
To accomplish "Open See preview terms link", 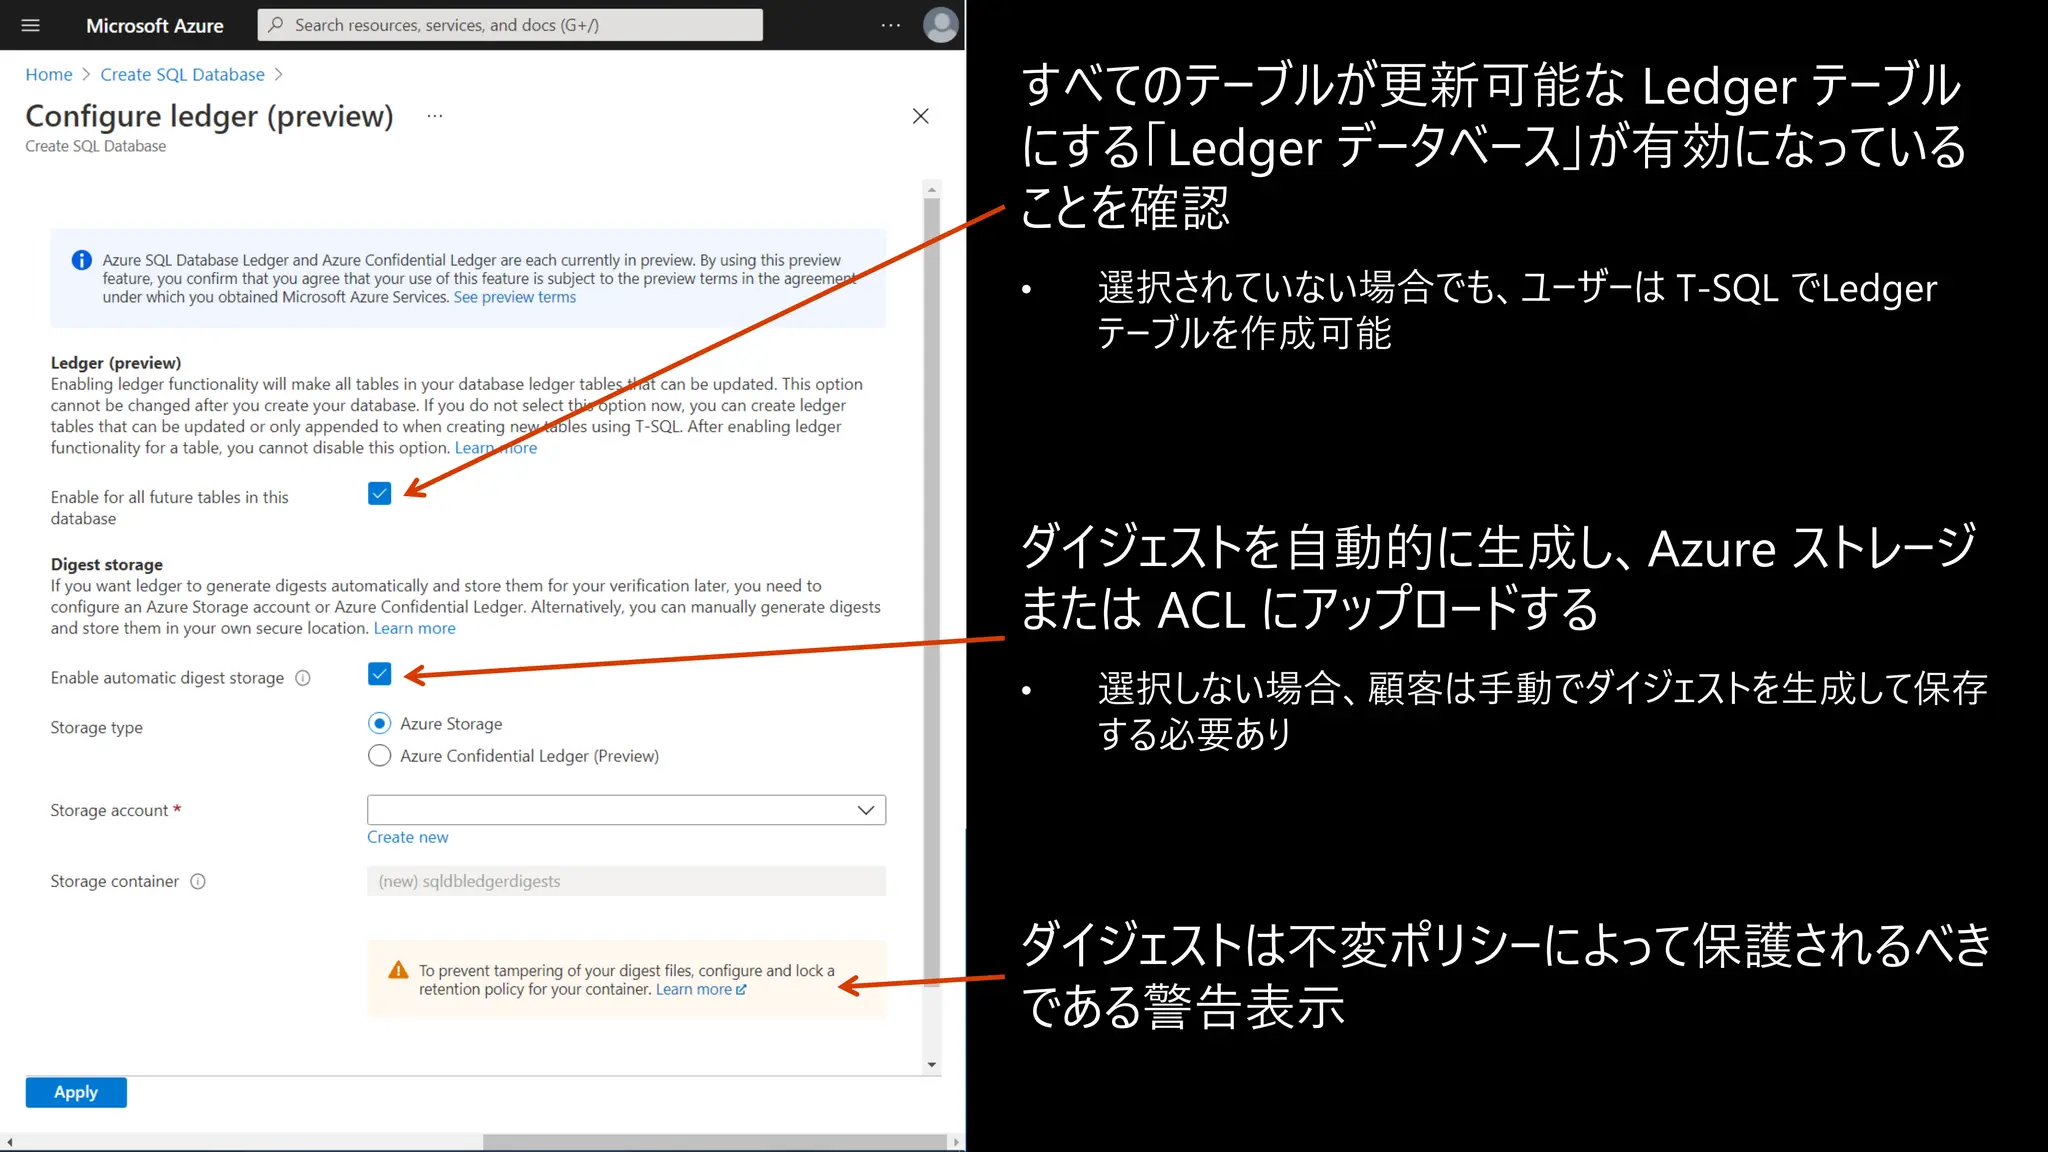I will pos(514,297).
